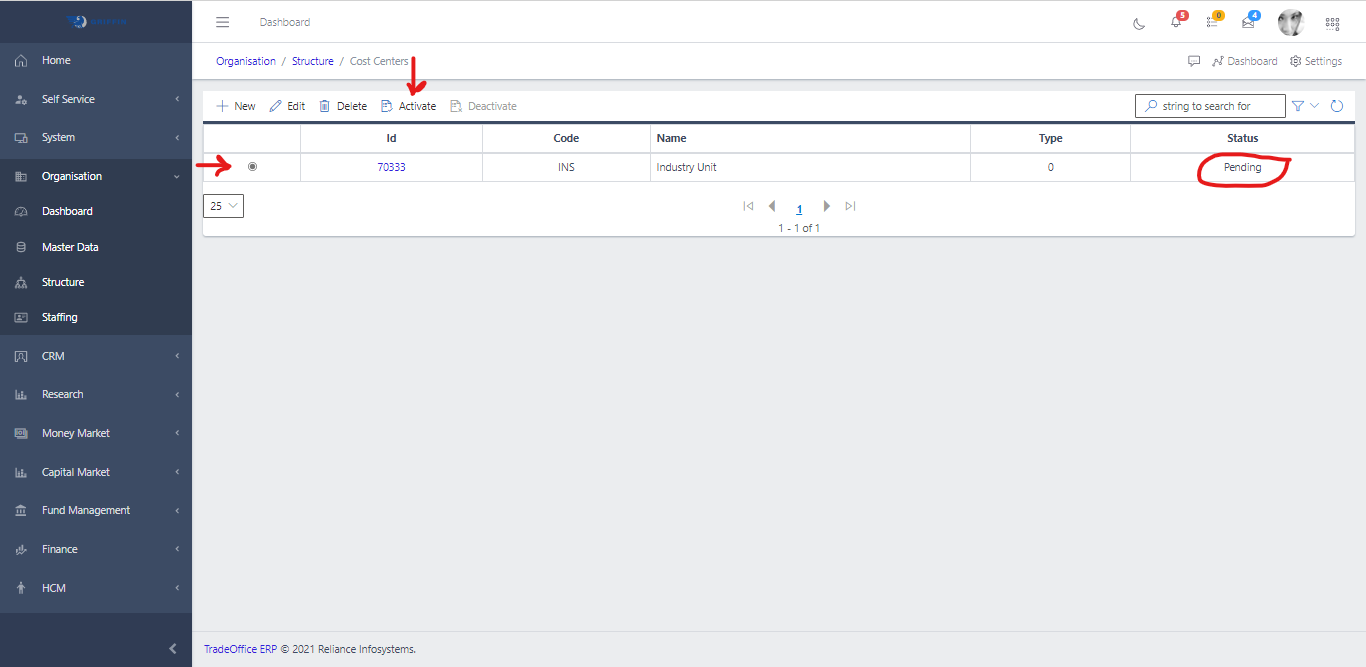Image resolution: width=1366 pixels, height=667 pixels.
Task: Open Master Data in the sidebar
Action: click(70, 247)
